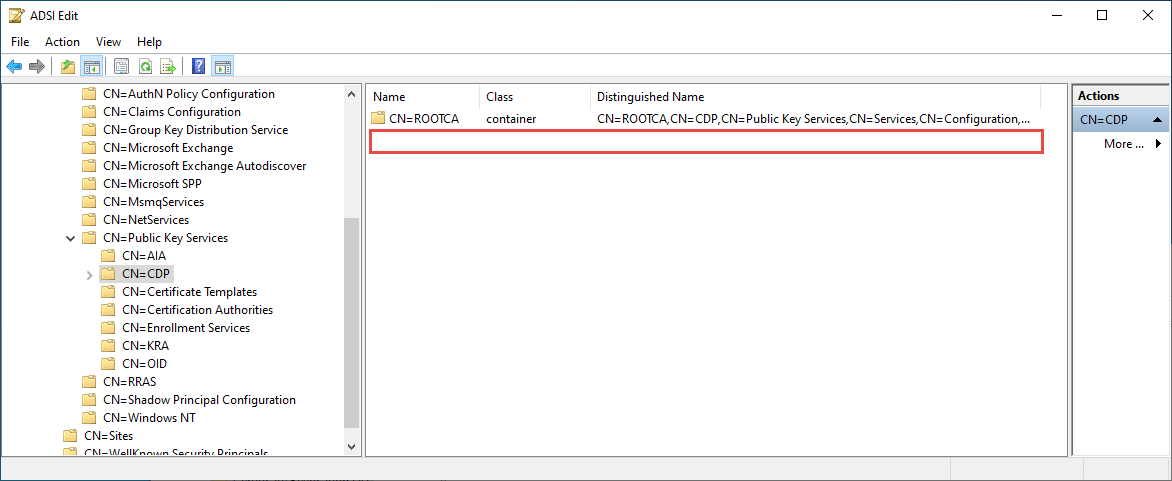
Task: Sort list by Class column header
Action: point(499,97)
